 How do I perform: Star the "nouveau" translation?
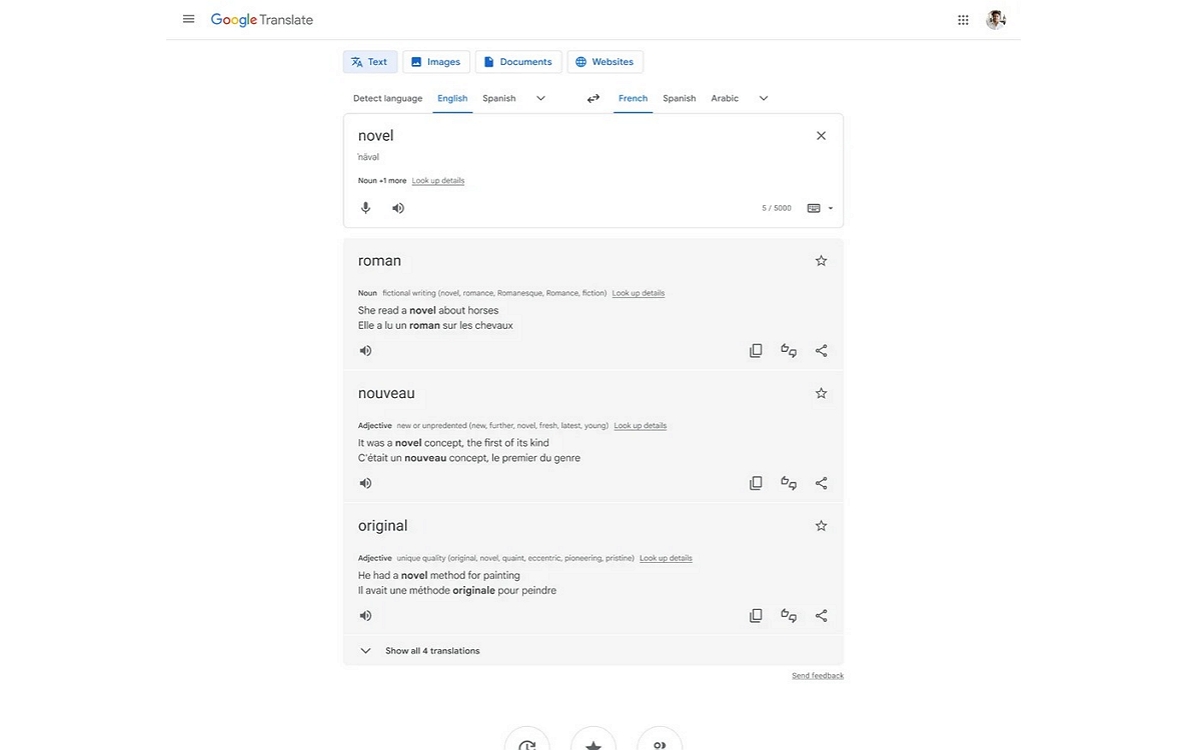point(821,392)
